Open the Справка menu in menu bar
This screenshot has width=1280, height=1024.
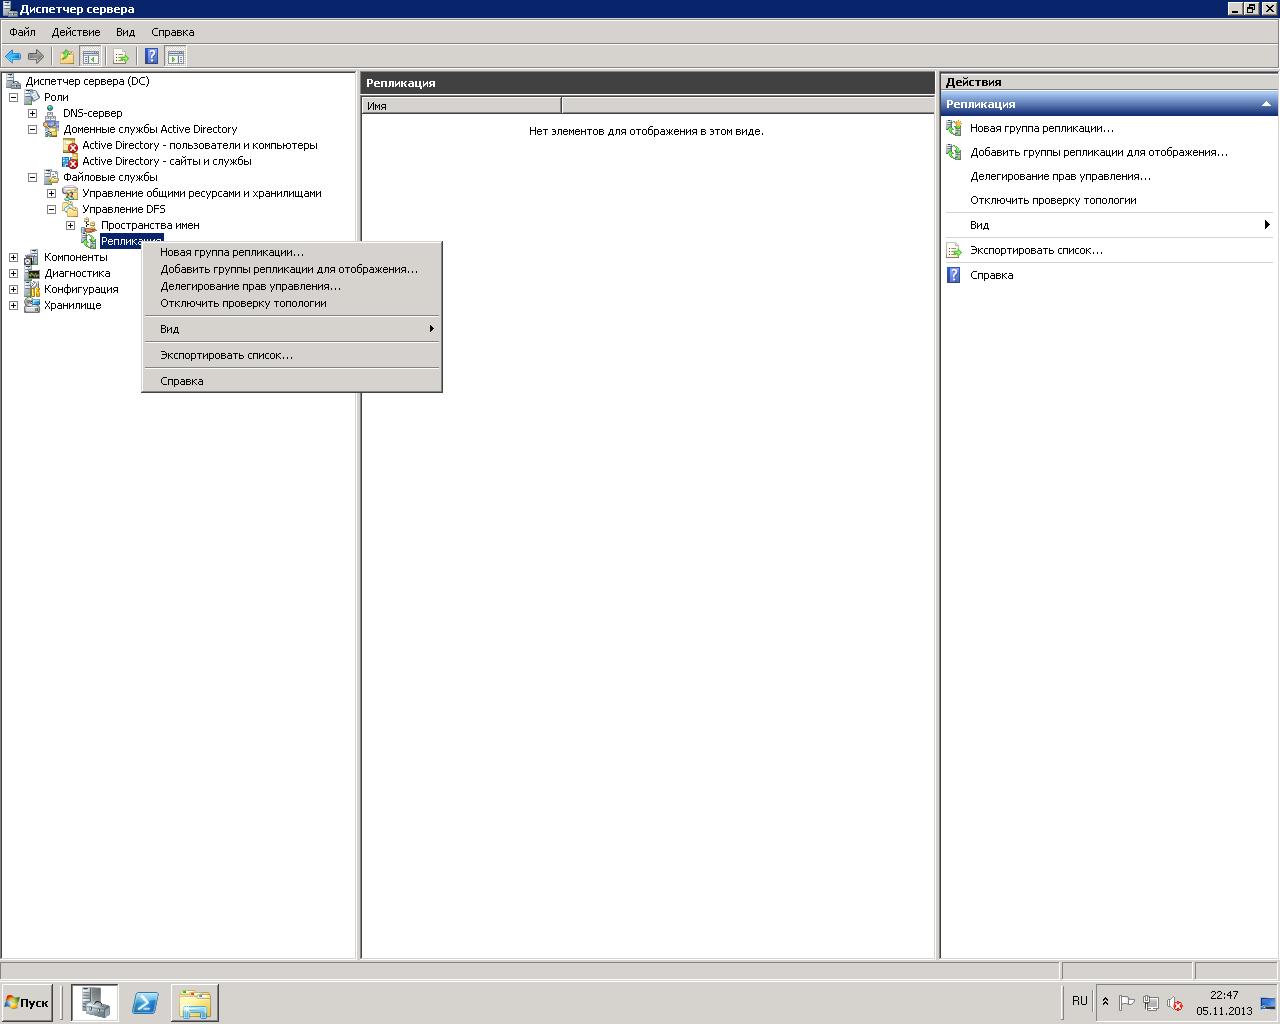point(173,32)
